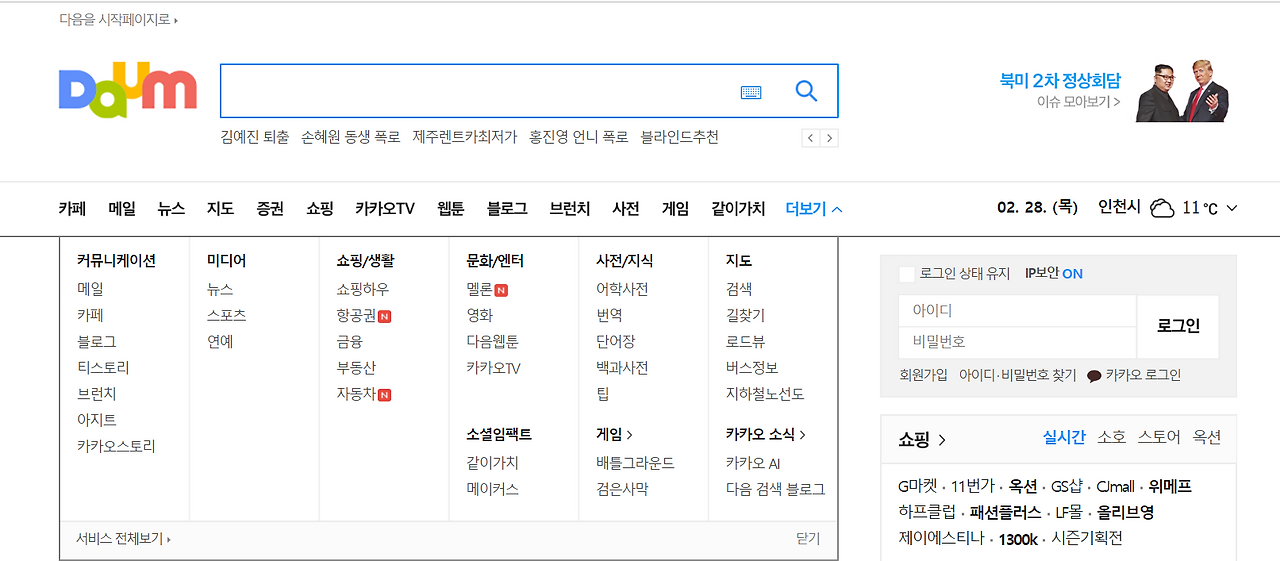Open 자동차 in 쇼핑/생활 column
1280x561 pixels.
pyautogui.click(x=356, y=394)
